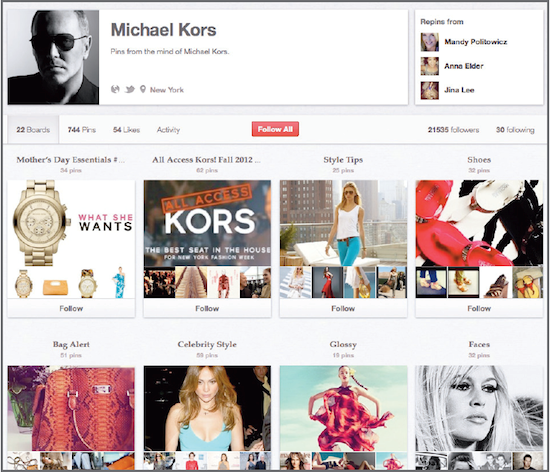Follow the Shoes board
550x472 pixels.
tap(479, 309)
